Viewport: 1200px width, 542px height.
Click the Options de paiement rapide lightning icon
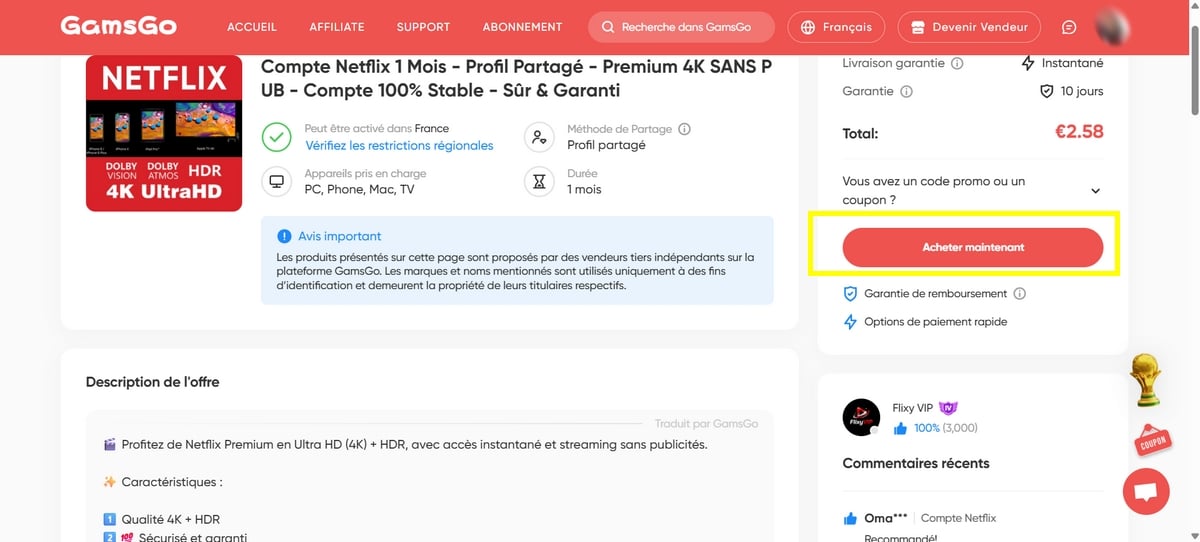tap(851, 322)
